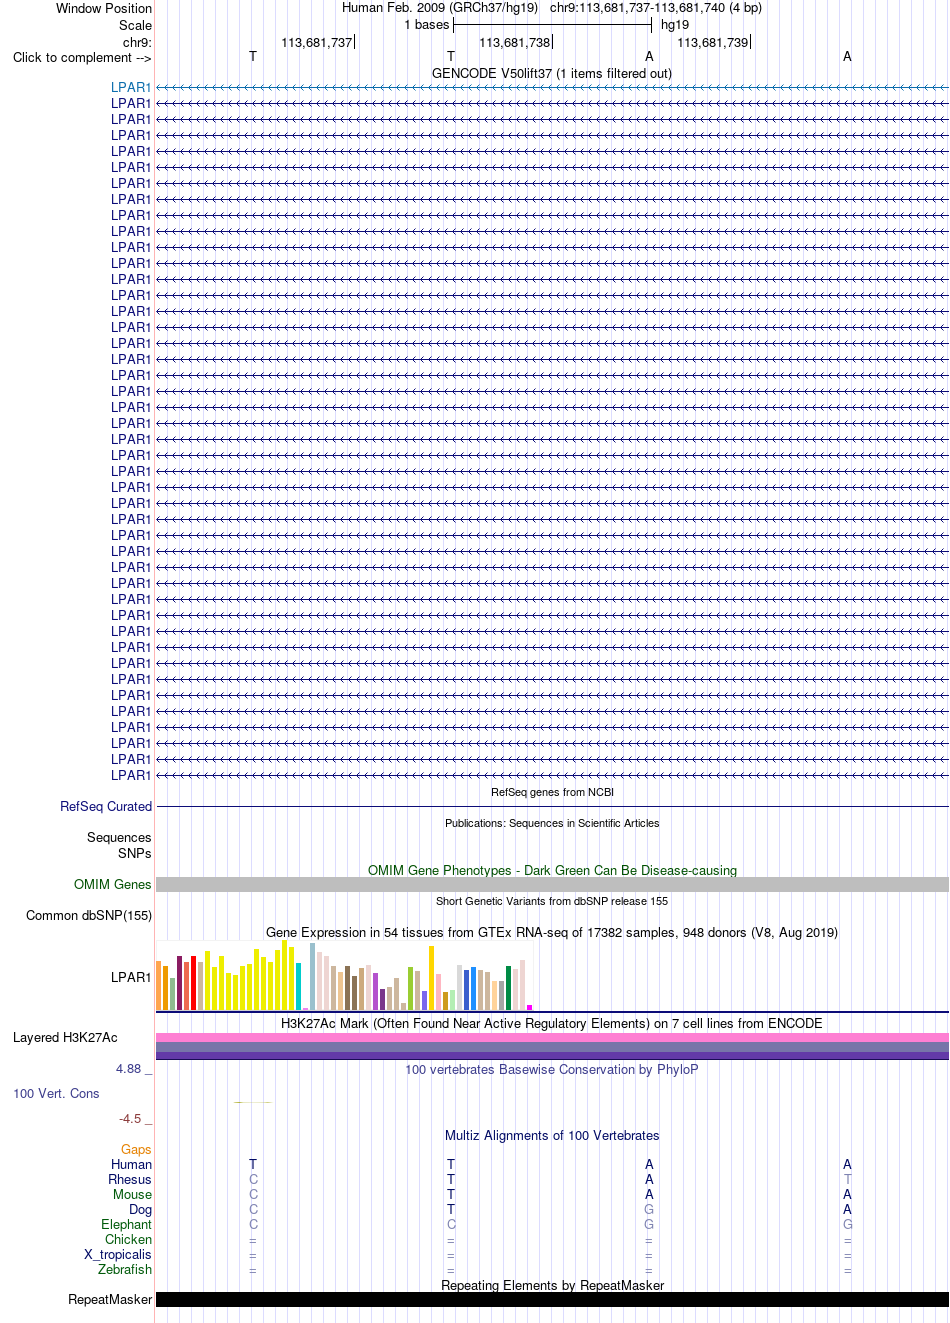
Task: Open '100 vertebrates Basewise Conservation by PhyloP' title
Action: point(552,1069)
